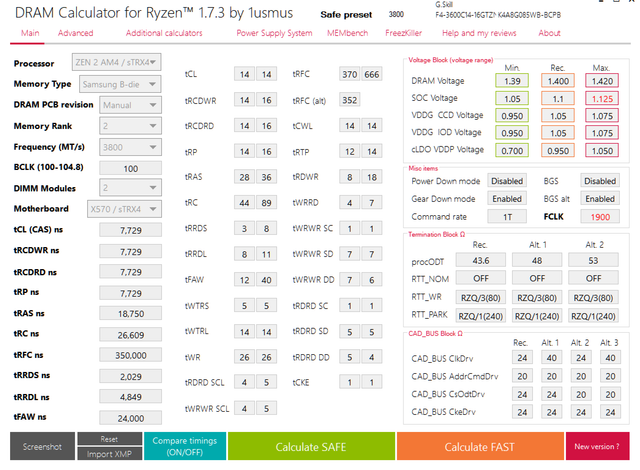Click the tRCDWR ns value field
The image size is (640, 470).
pos(130,252)
